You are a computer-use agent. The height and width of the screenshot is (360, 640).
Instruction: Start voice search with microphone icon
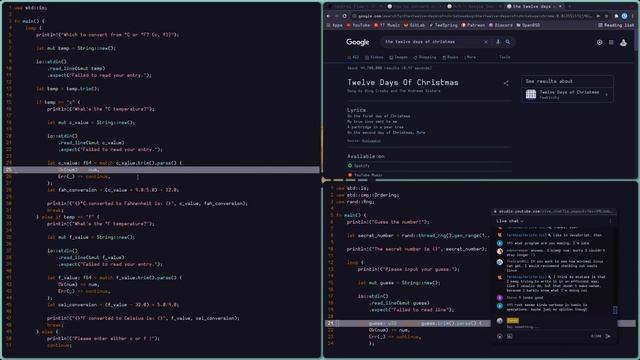coord(498,42)
